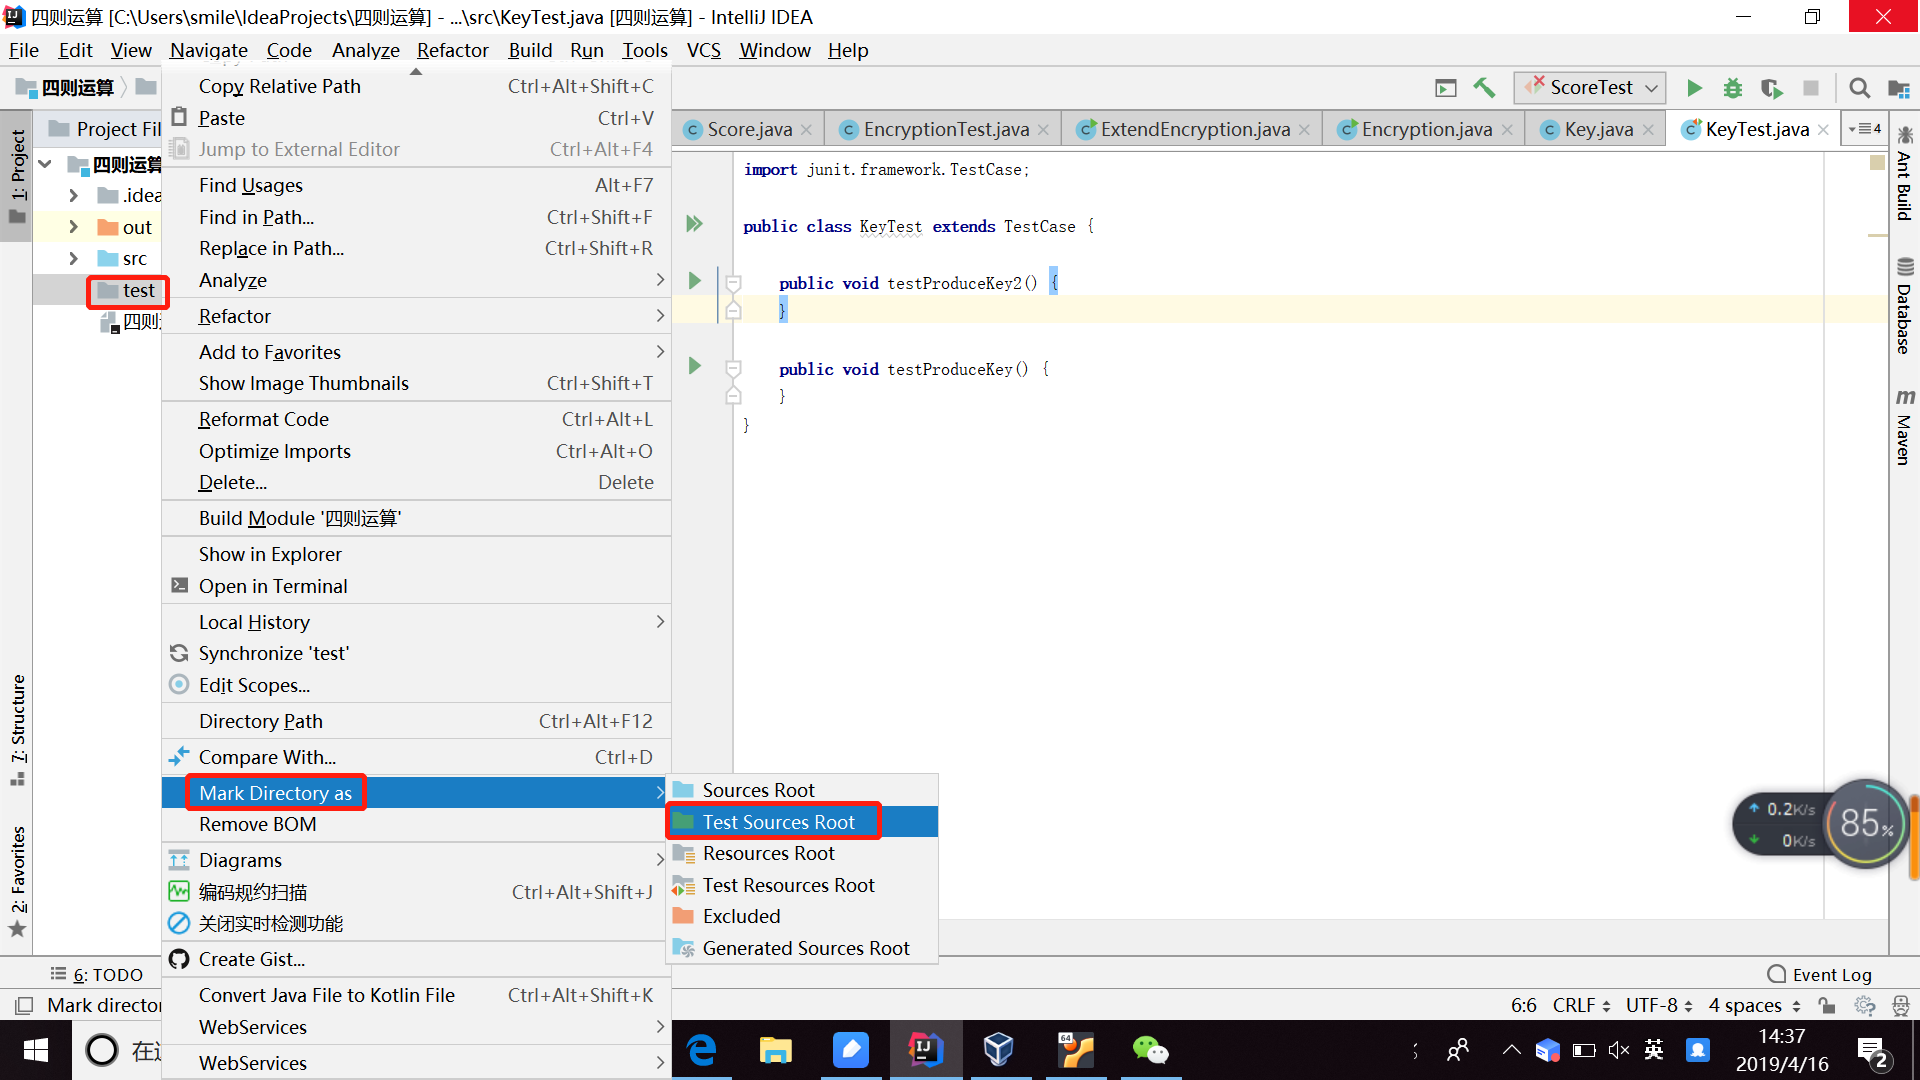1920x1080 pixels.
Task: Toggle the Project tool window stripe button
Action: pos(17,176)
